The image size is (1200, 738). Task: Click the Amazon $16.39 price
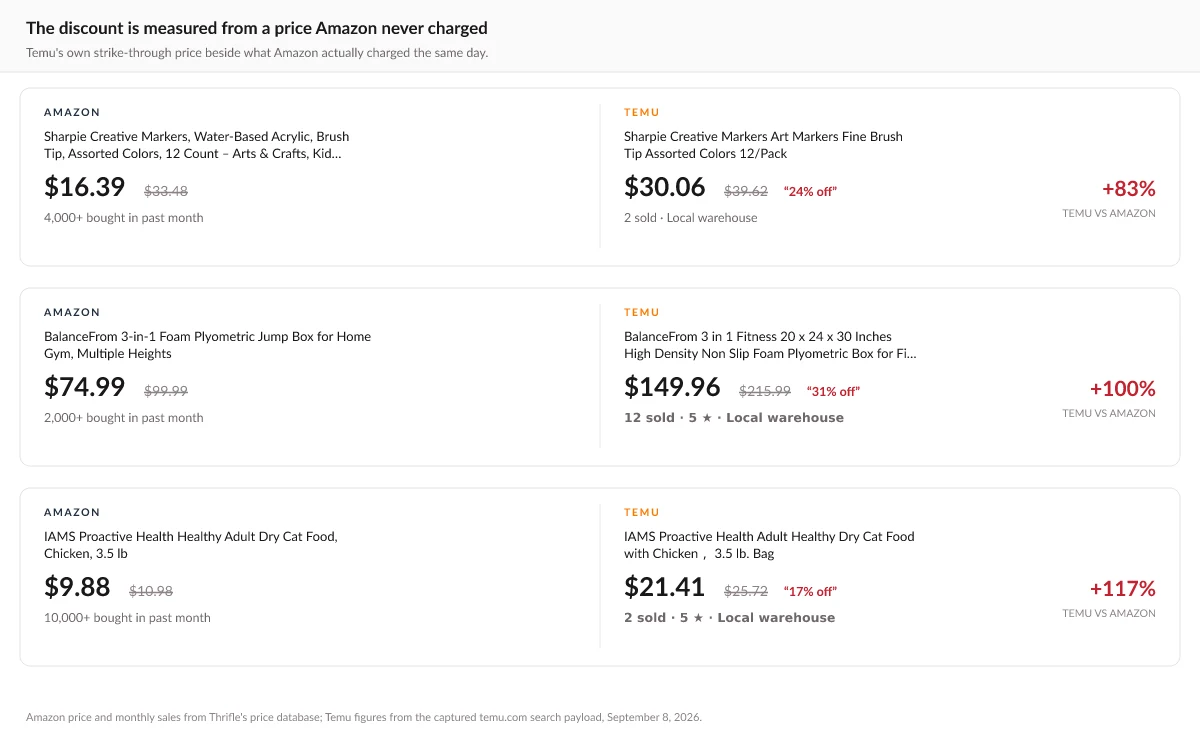point(85,187)
